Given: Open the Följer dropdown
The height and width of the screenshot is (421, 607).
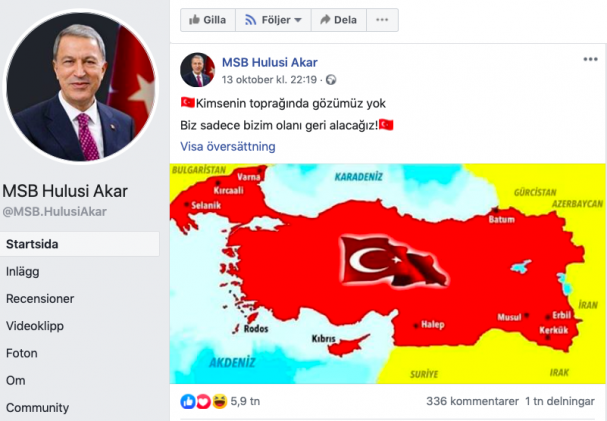Looking at the screenshot, I should click(273, 20).
